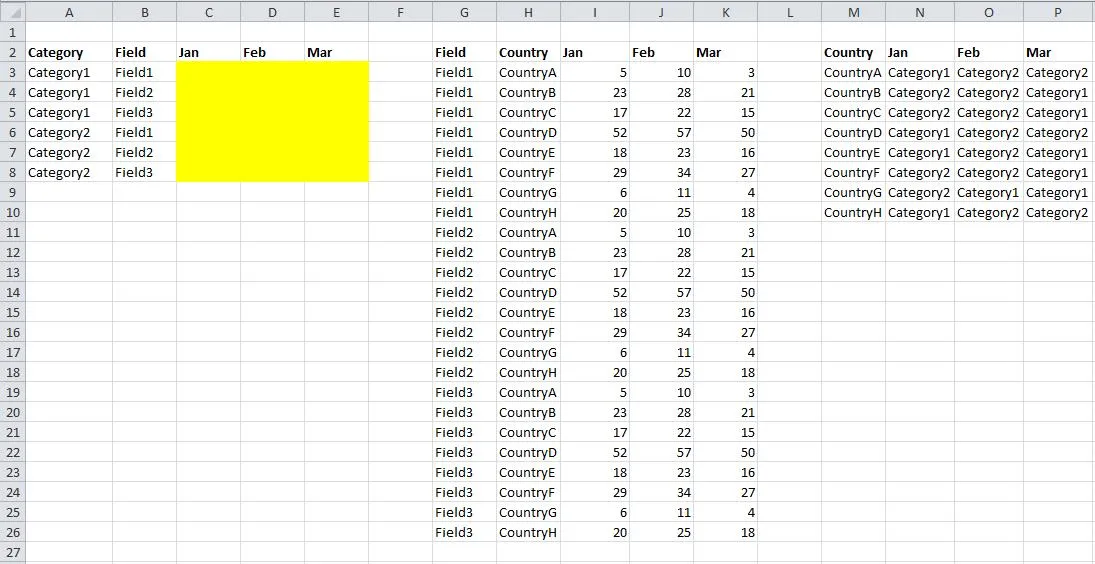Select cell K18 with value 18
Viewport: 1095px width, 564px height.
coord(726,372)
